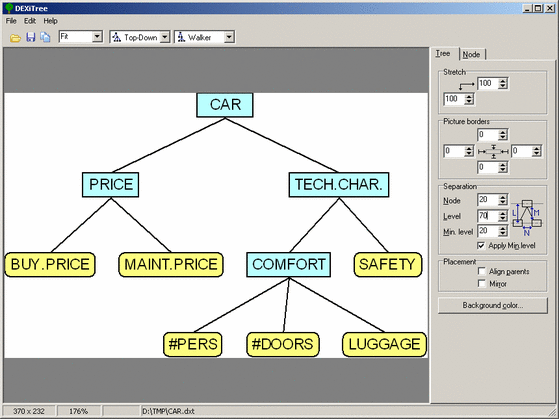Uncheck the Apply Min level checkbox
The height and width of the screenshot is (419, 559).
point(481,246)
